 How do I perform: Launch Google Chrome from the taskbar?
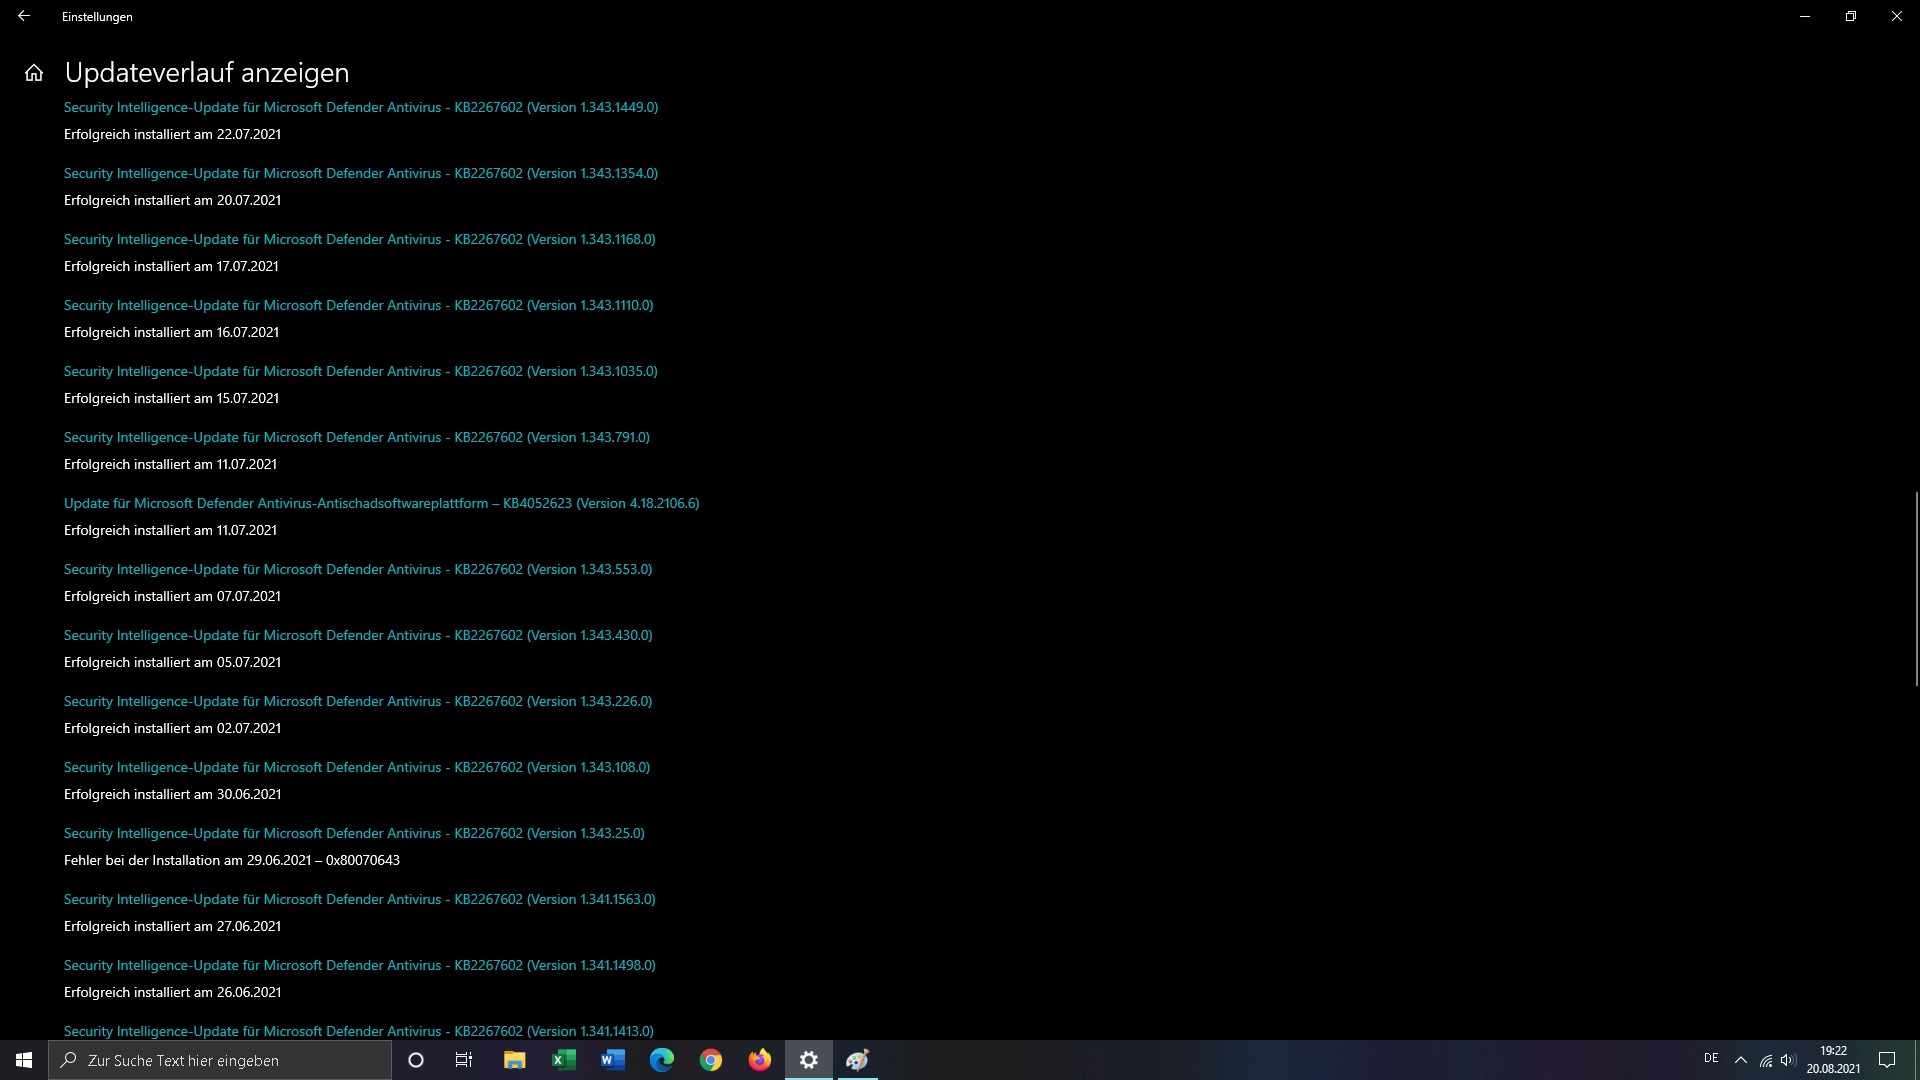[710, 1060]
